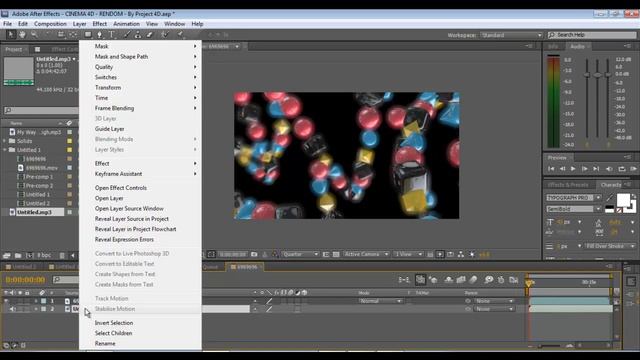Click Play in the Preview panel
Screen dimensions: 640x360
point(573,169)
